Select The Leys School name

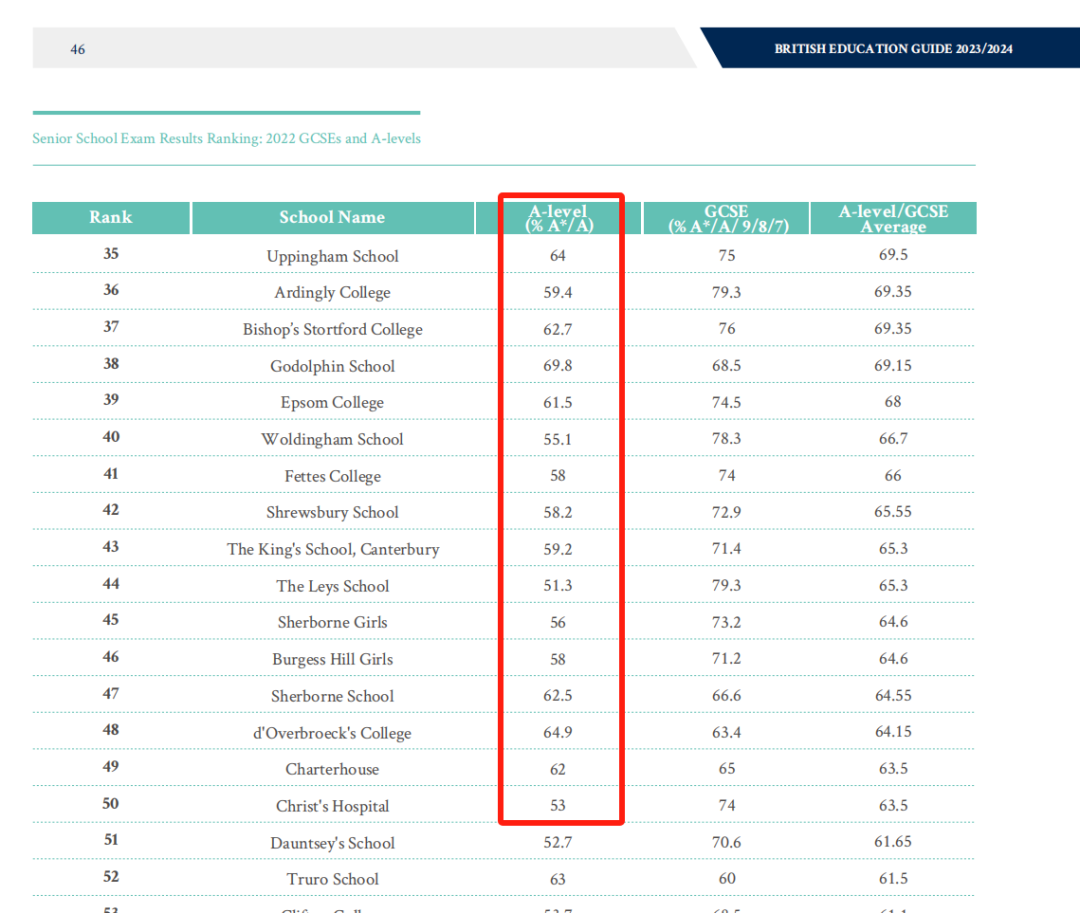tap(333, 587)
